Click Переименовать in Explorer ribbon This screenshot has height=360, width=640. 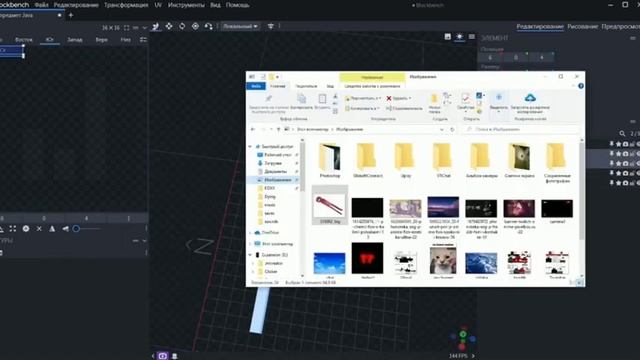tap(404, 109)
